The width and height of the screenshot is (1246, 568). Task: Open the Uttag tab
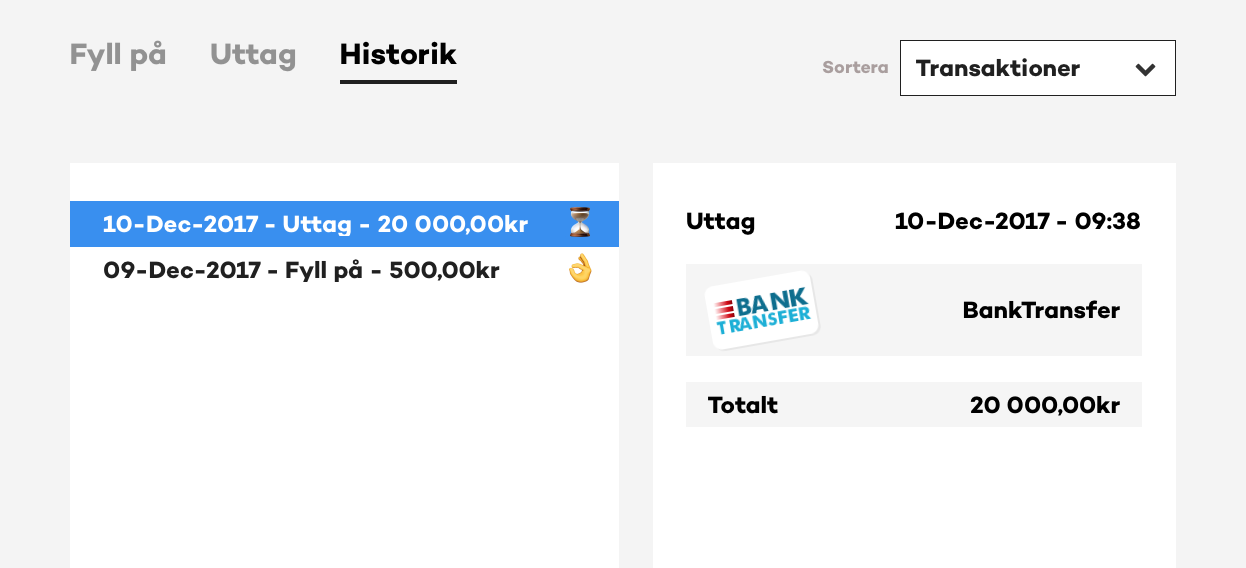[x=253, y=55]
